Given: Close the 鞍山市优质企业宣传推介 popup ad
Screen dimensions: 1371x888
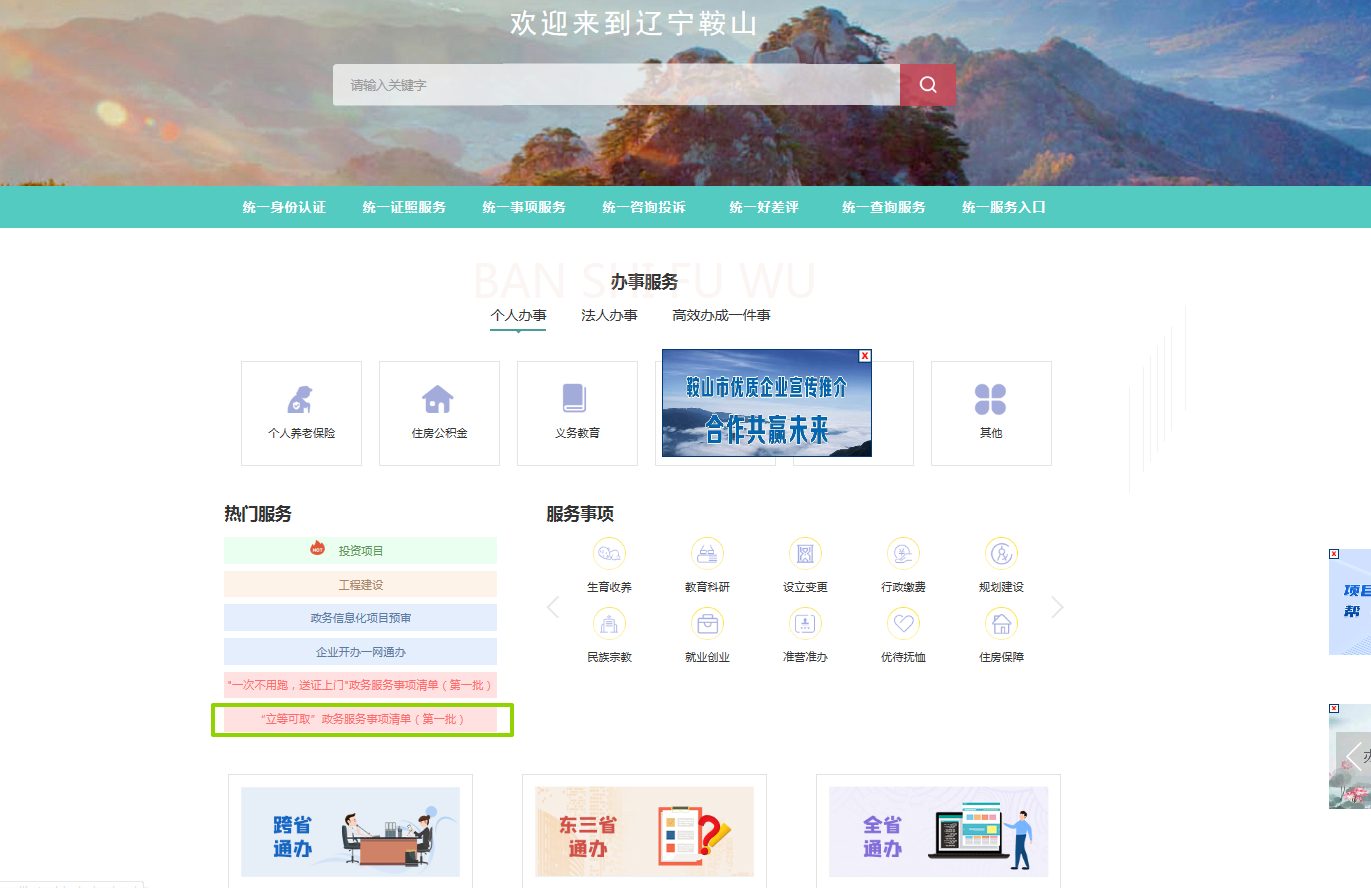Looking at the screenshot, I should (865, 355).
